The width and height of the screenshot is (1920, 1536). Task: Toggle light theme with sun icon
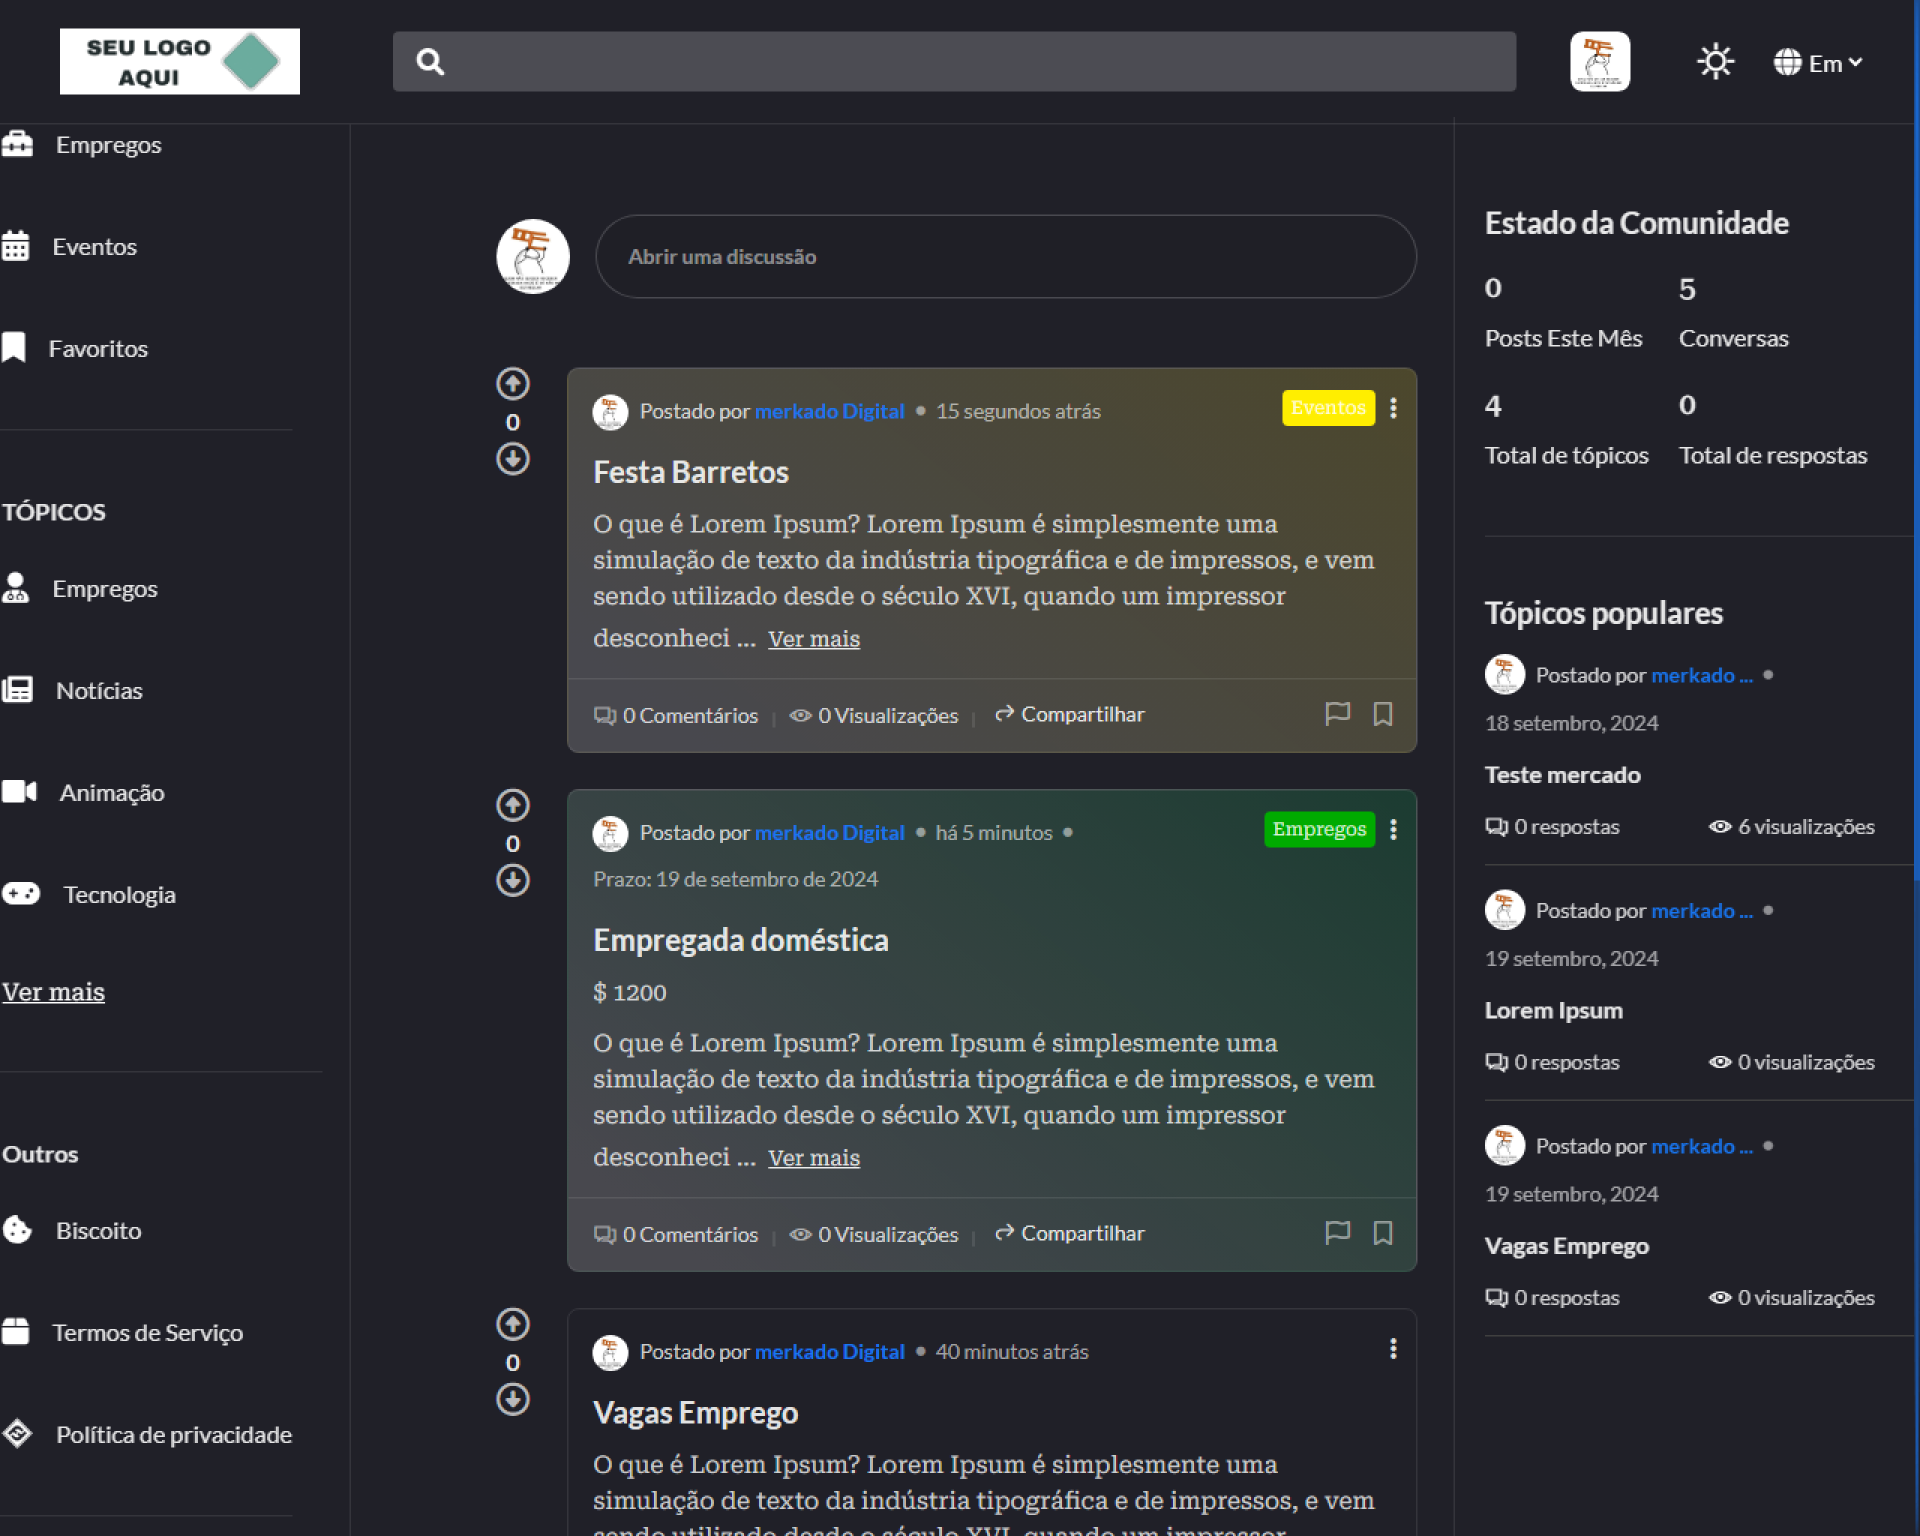1714,62
